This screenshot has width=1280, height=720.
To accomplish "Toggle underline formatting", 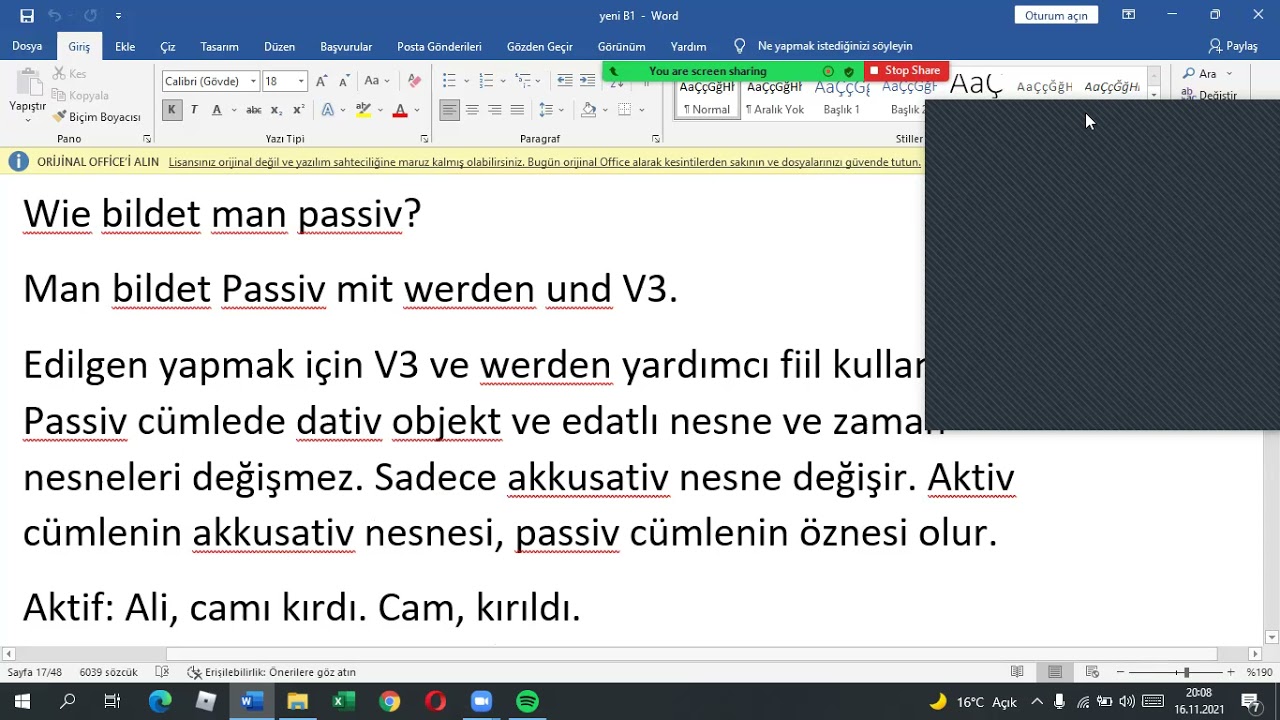I will pyautogui.click(x=216, y=110).
